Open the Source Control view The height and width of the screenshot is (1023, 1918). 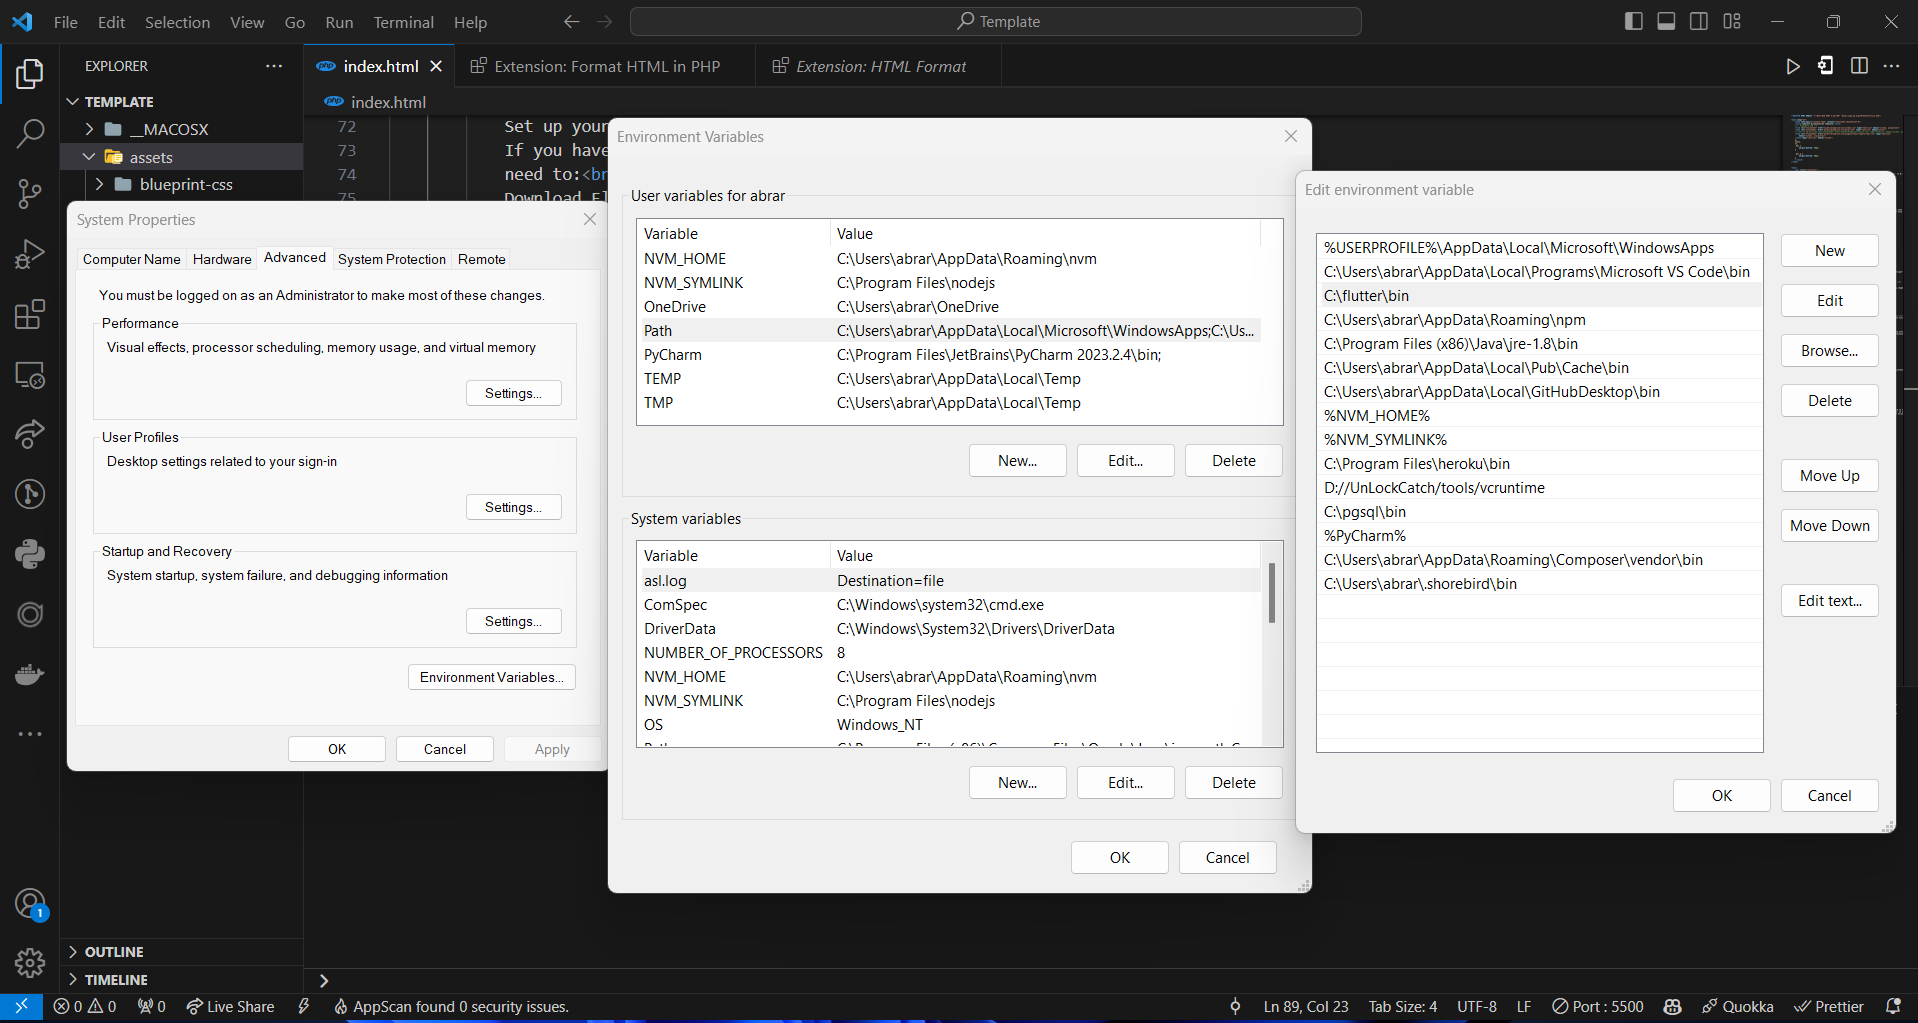pyautogui.click(x=30, y=194)
